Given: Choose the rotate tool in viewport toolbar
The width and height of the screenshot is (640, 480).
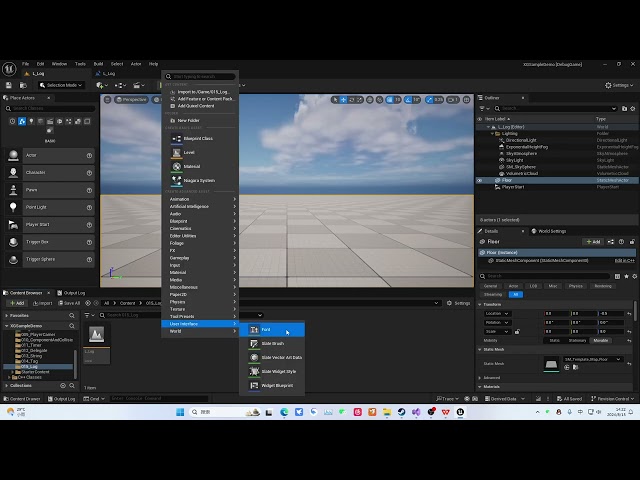Looking at the screenshot, I should click(351, 100).
